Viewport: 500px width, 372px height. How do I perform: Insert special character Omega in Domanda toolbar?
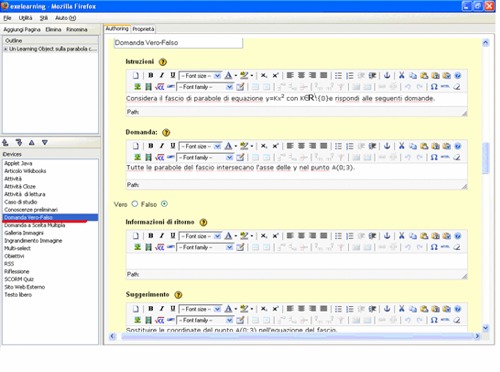[434, 157]
